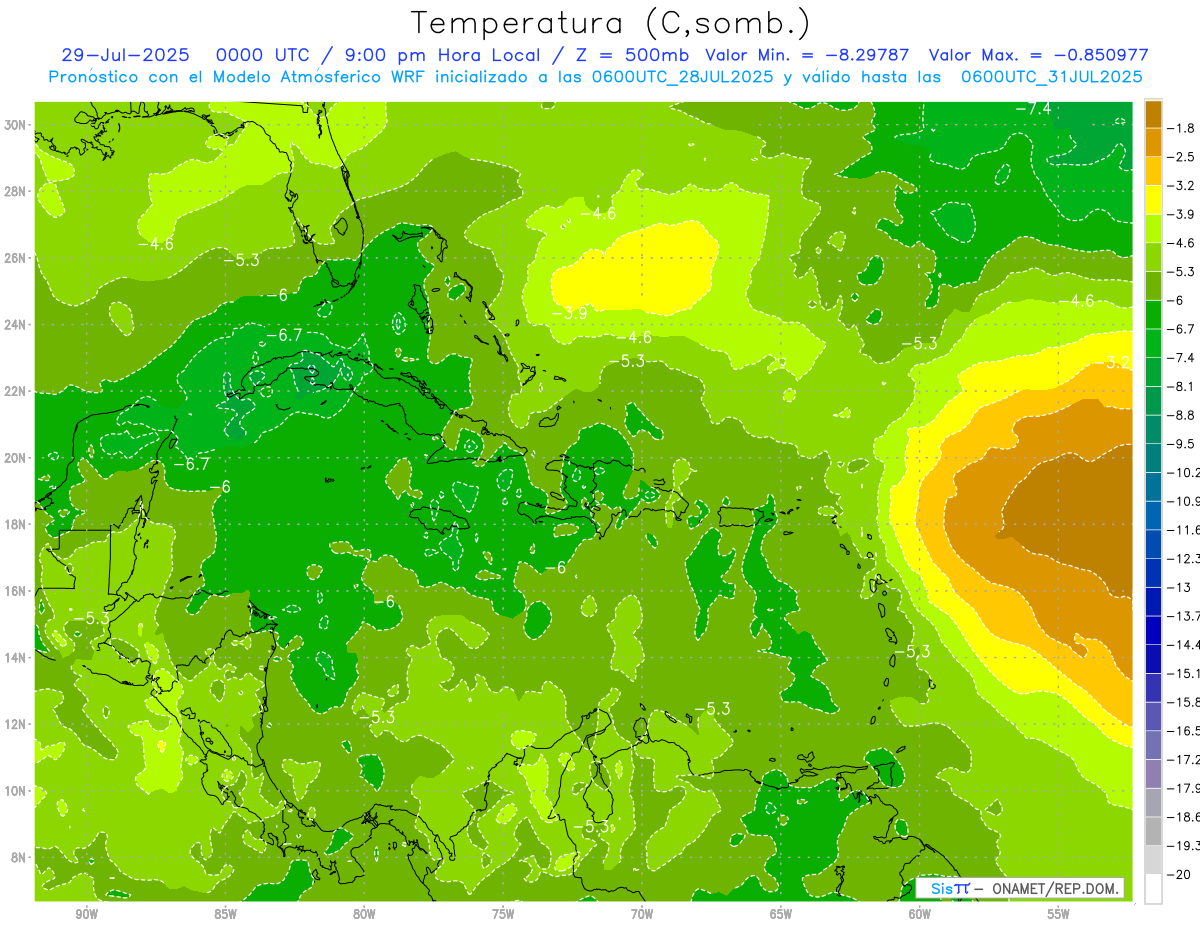Click the brown top swatch of colorbar
Image resolution: width=1200 pixels, height=927 pixels.
[1153, 113]
